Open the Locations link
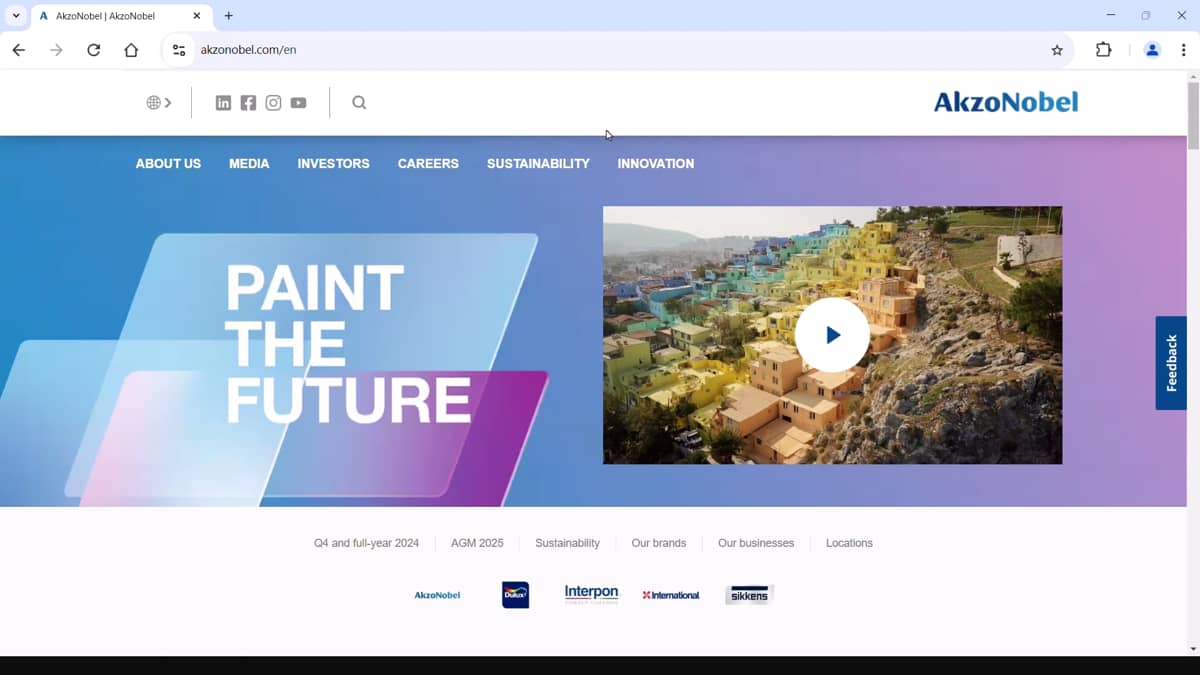Viewport: 1200px width, 675px height. (849, 543)
